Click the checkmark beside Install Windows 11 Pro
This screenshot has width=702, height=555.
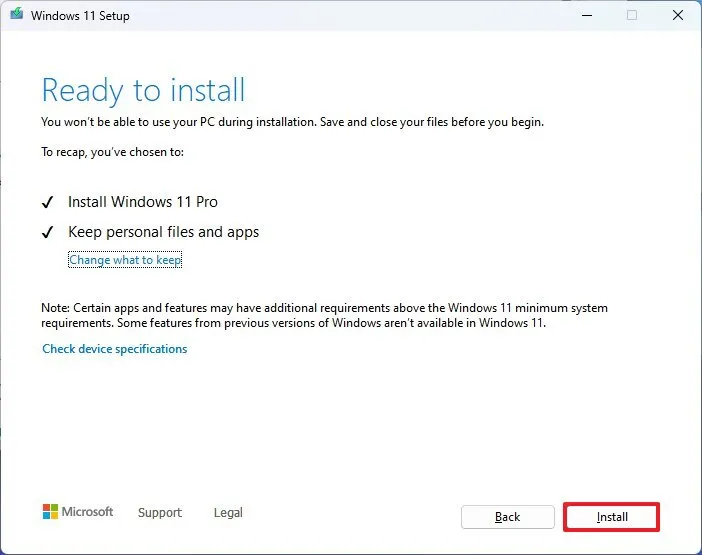point(48,202)
